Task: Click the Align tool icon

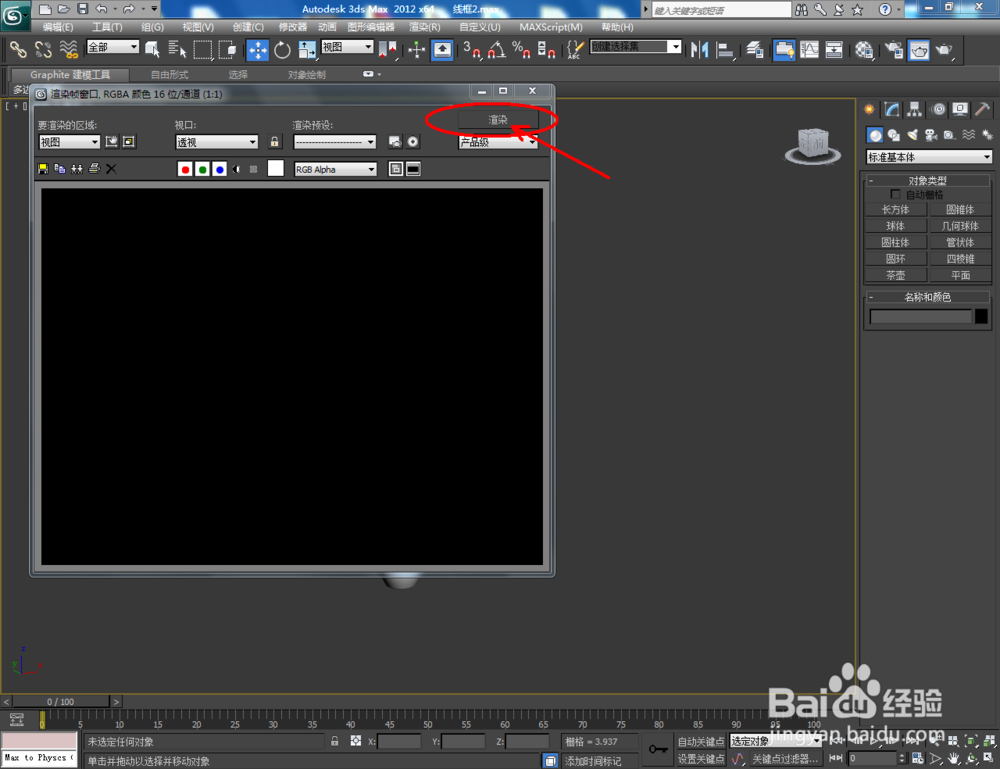Action: (x=725, y=49)
